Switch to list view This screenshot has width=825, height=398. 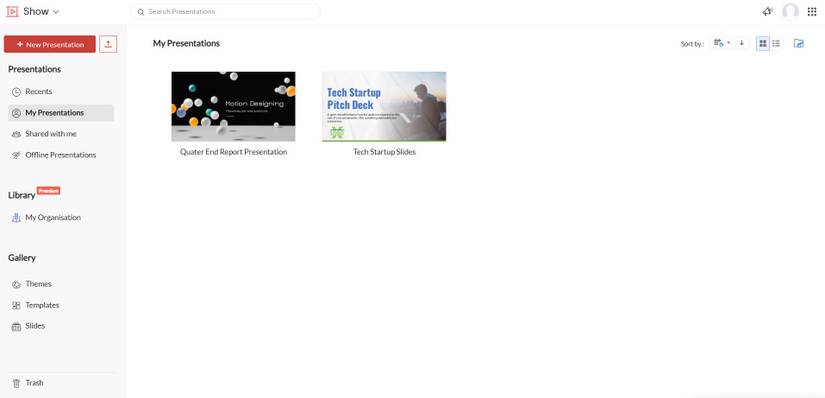pyautogui.click(x=776, y=44)
